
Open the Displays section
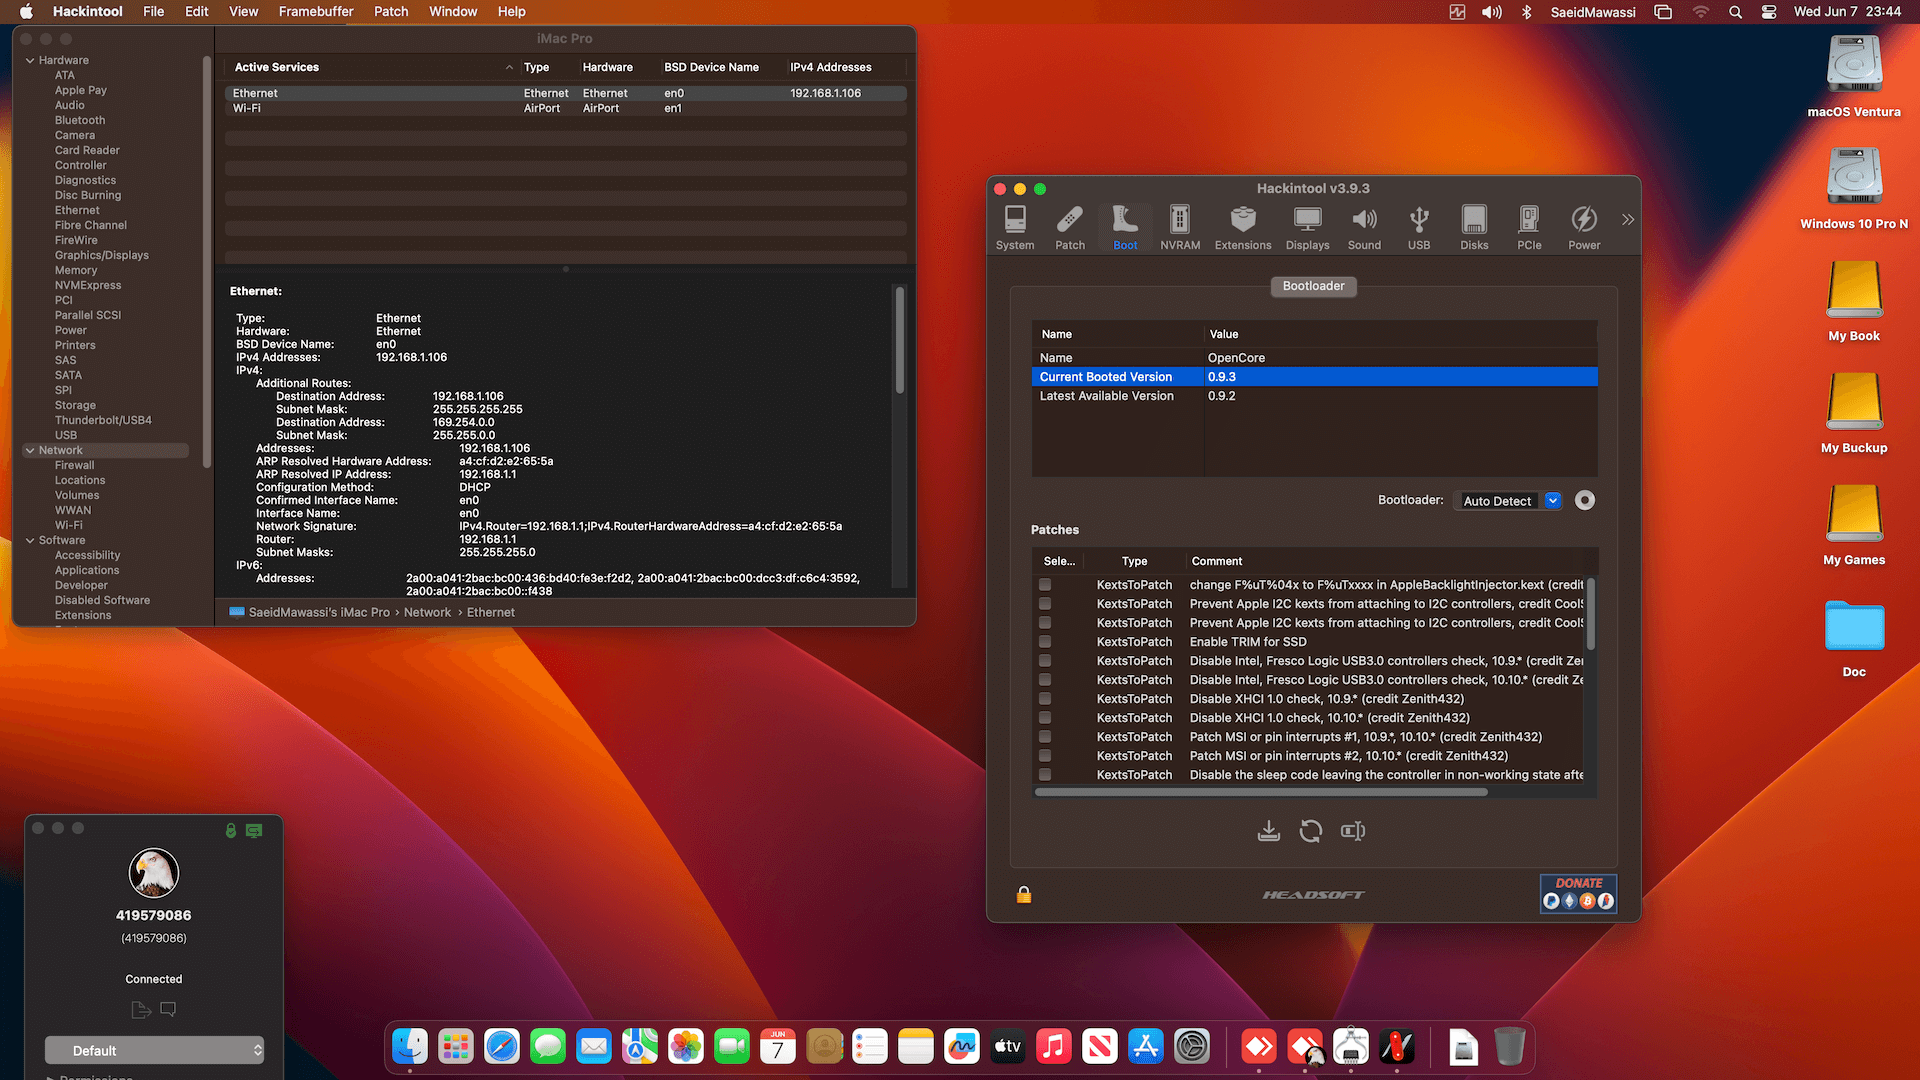point(1308,228)
